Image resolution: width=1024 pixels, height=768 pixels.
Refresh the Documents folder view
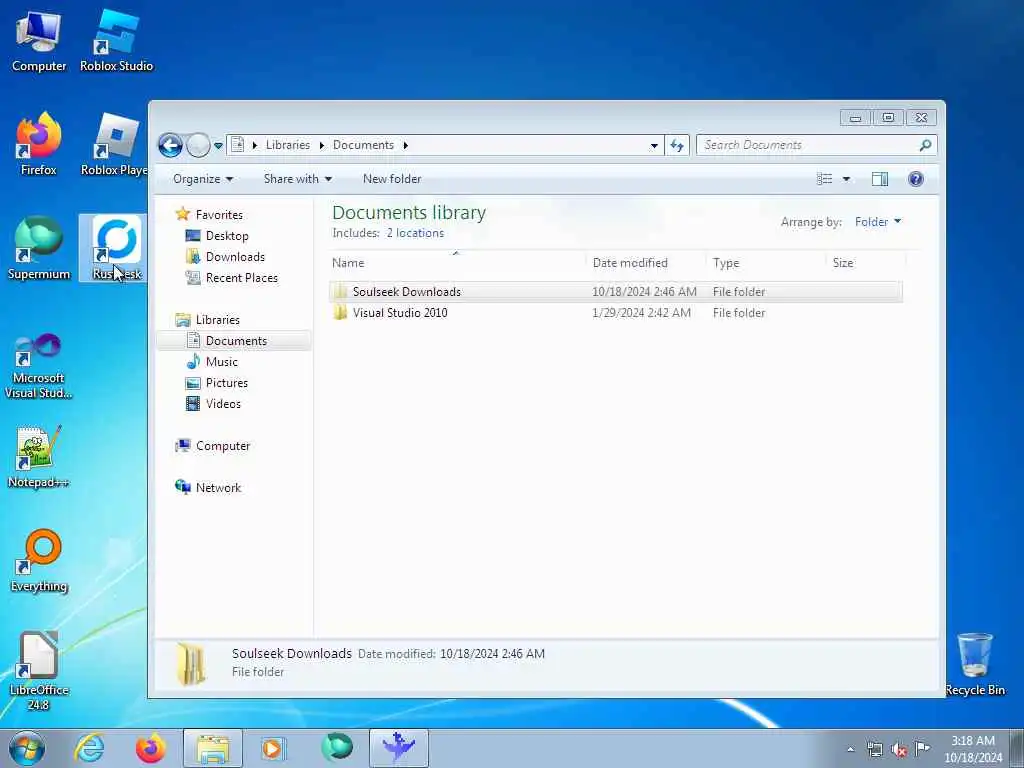[677, 145]
